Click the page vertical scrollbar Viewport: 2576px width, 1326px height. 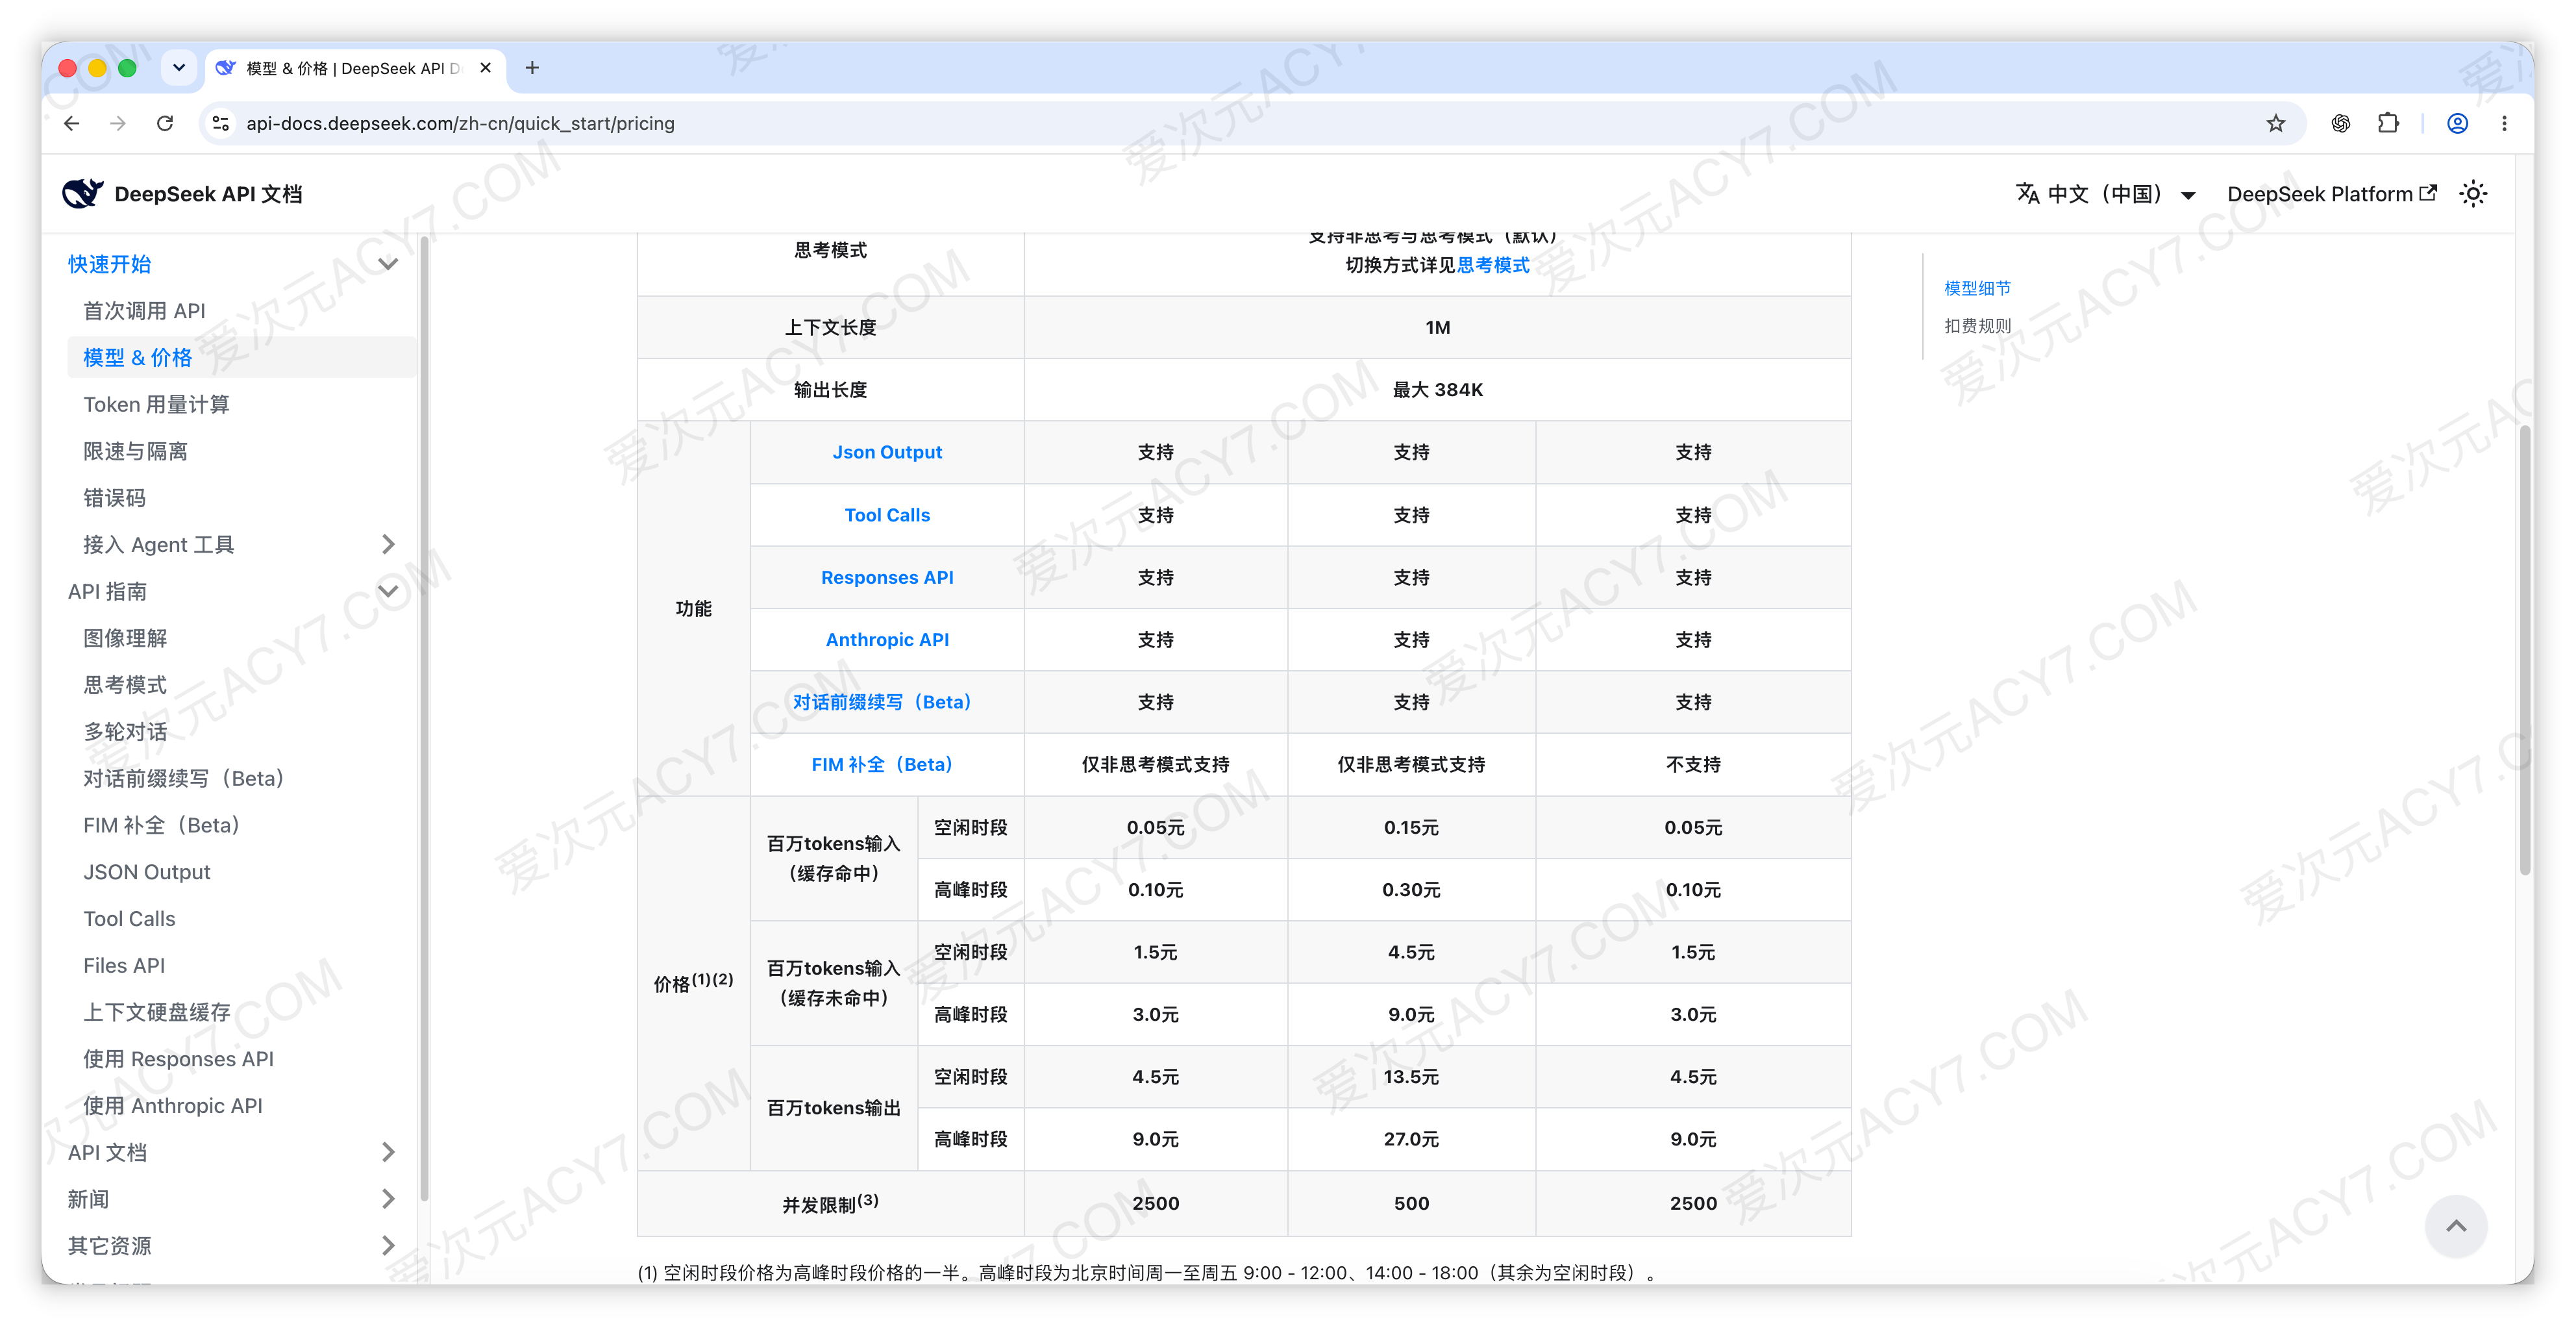[2525, 650]
